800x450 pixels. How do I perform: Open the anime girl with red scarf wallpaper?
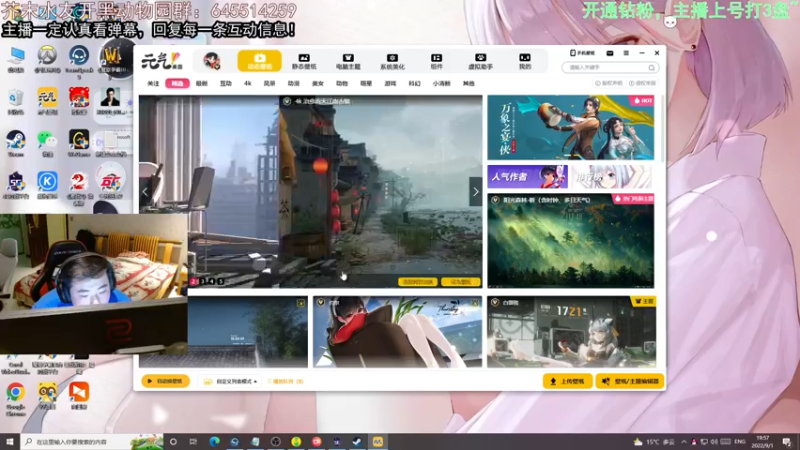click(397, 332)
